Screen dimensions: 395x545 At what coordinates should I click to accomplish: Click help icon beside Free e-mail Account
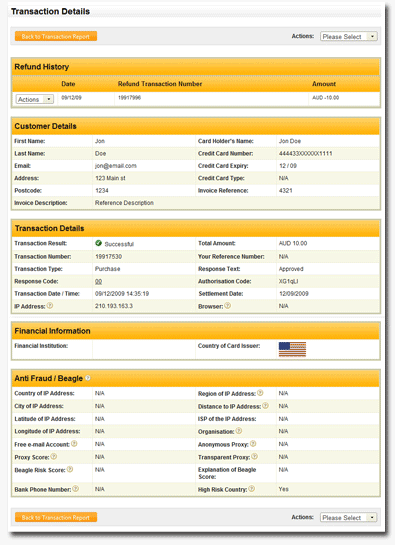coord(74,444)
